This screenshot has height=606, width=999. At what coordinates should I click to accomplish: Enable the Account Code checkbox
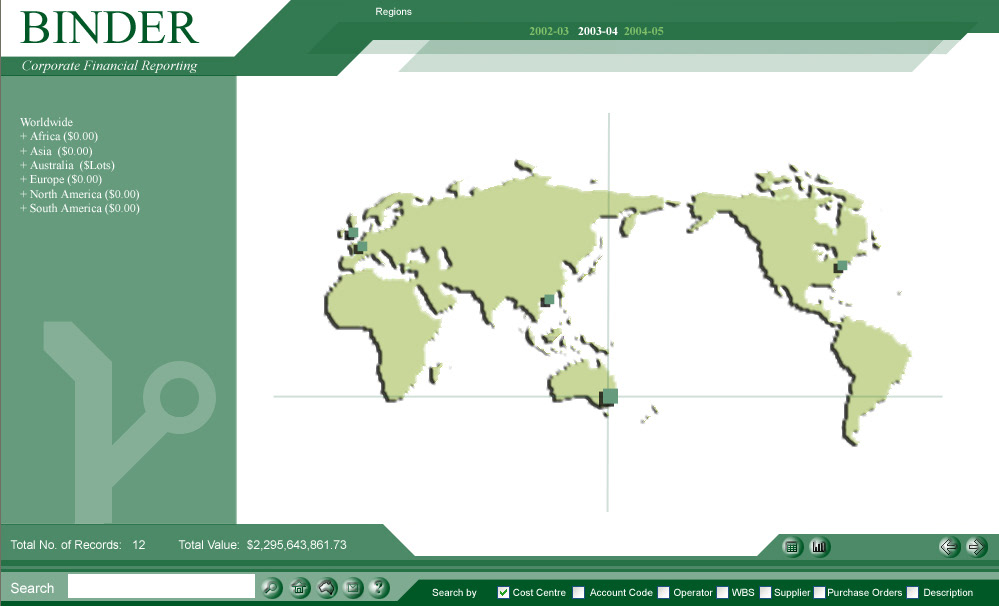tap(579, 593)
